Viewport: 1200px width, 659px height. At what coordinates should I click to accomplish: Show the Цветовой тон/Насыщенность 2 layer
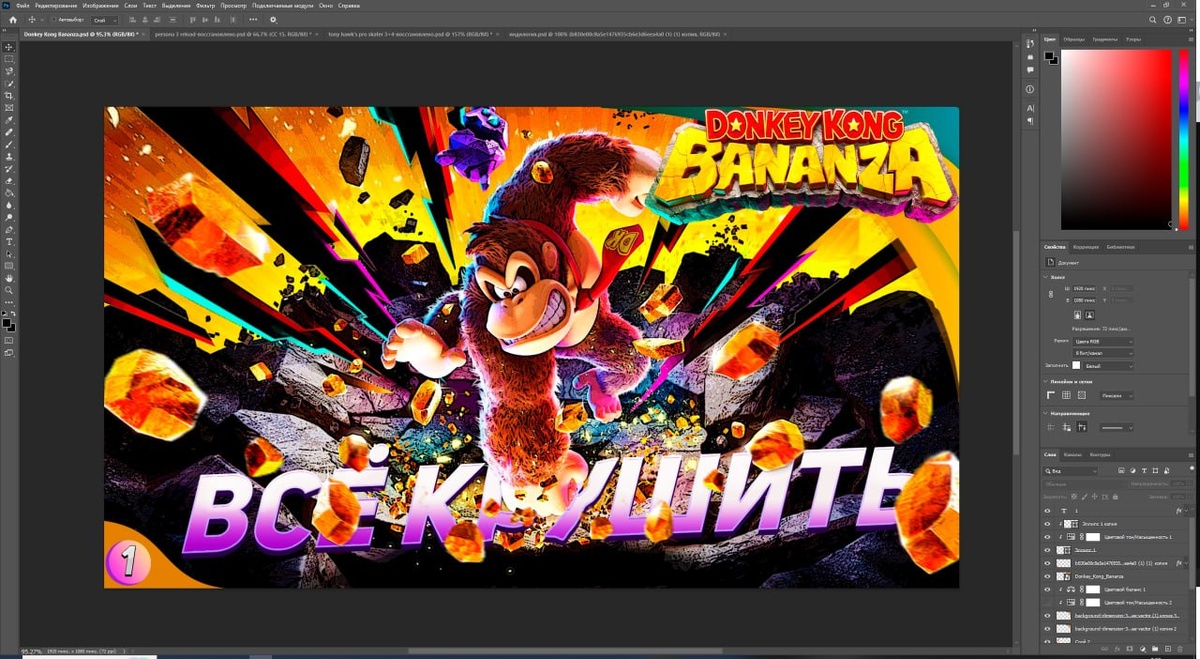pyautogui.click(x=1047, y=603)
